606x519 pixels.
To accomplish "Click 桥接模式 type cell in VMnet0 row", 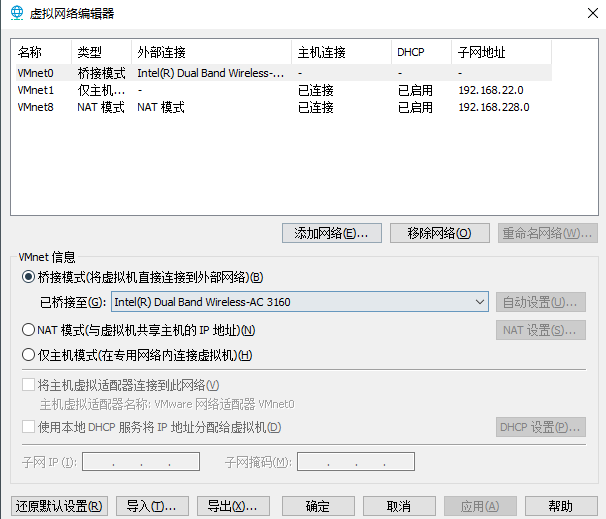I will [101, 73].
